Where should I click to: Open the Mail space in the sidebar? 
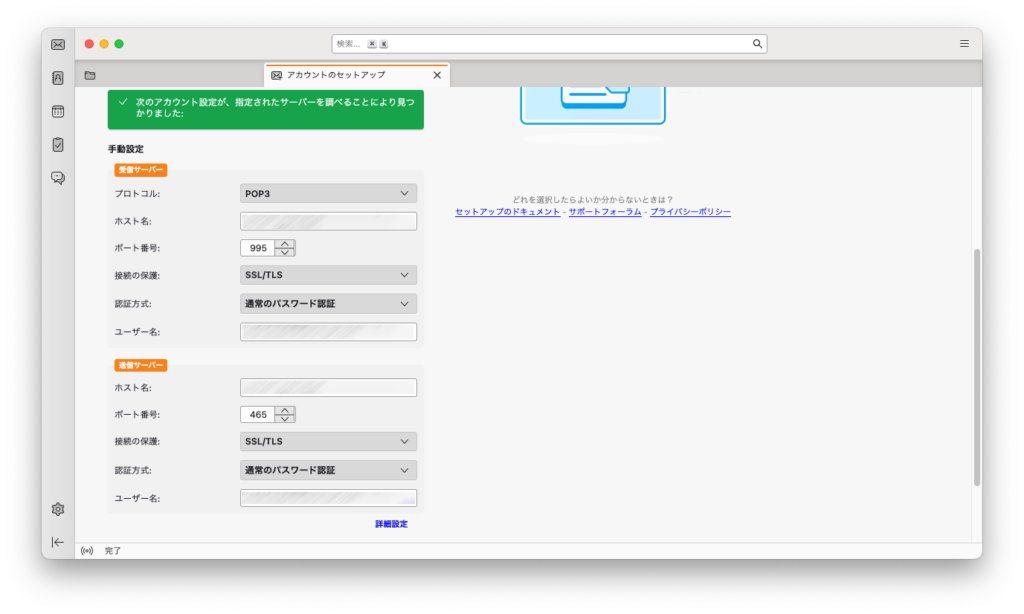pyautogui.click(x=57, y=44)
